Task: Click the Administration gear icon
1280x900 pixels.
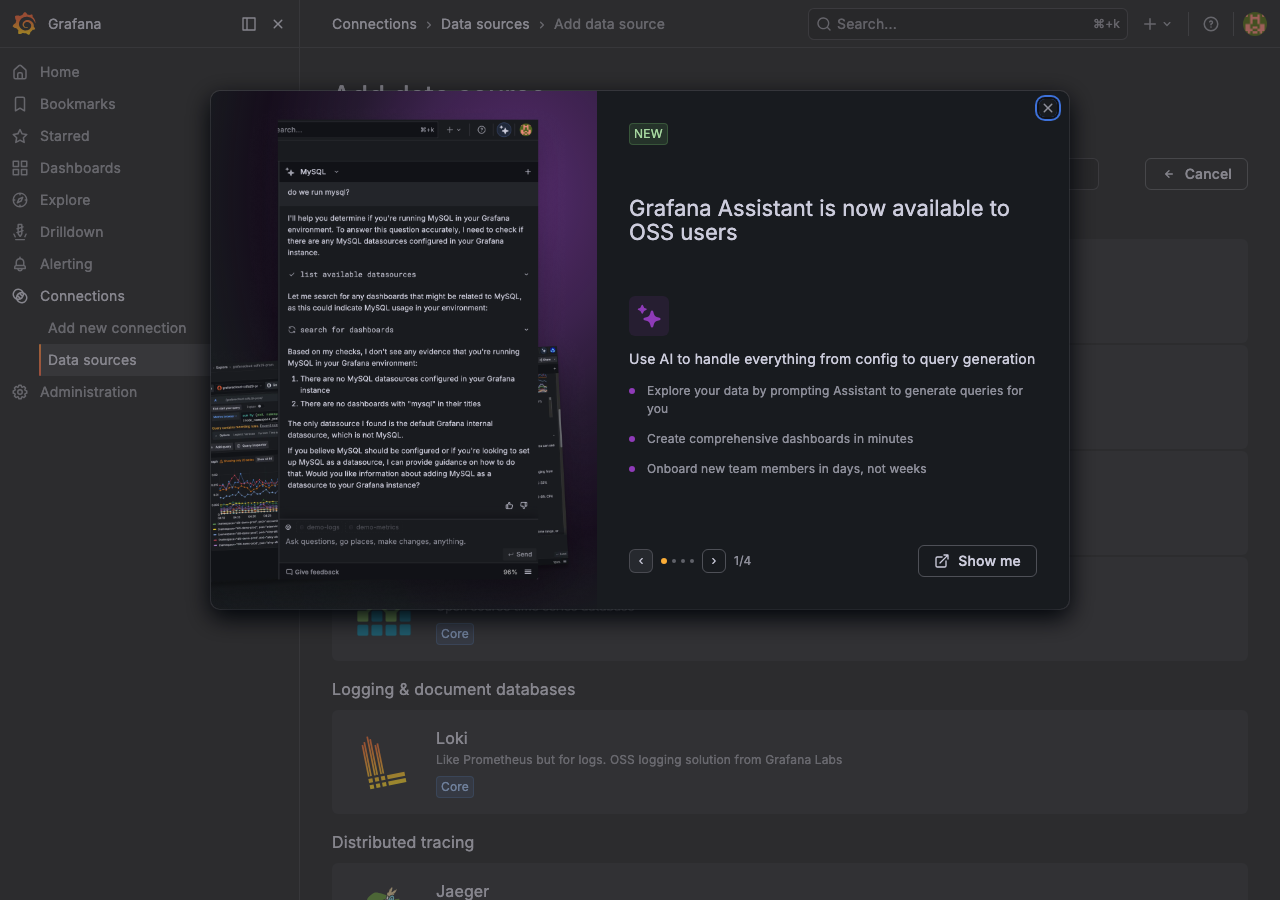Action: click(20, 392)
